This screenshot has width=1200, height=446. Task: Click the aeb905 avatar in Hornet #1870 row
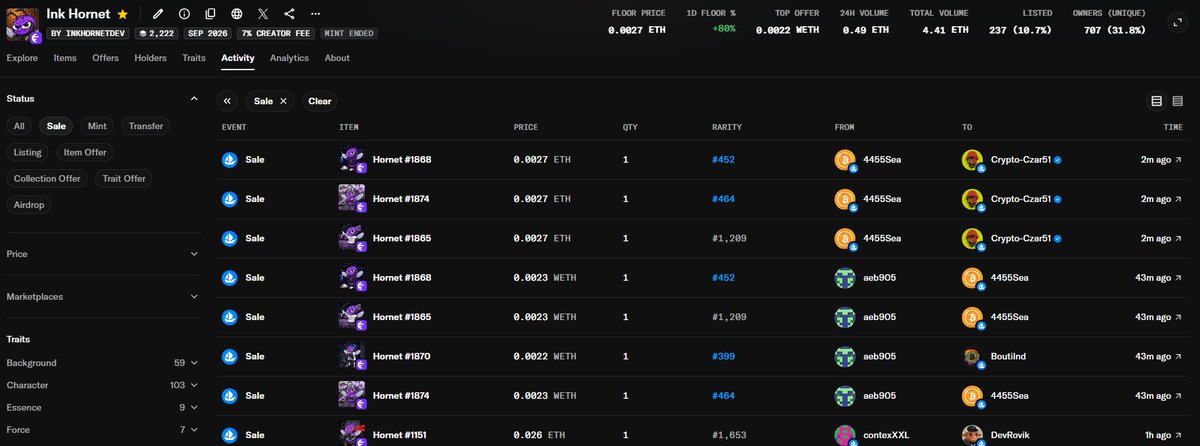point(846,357)
